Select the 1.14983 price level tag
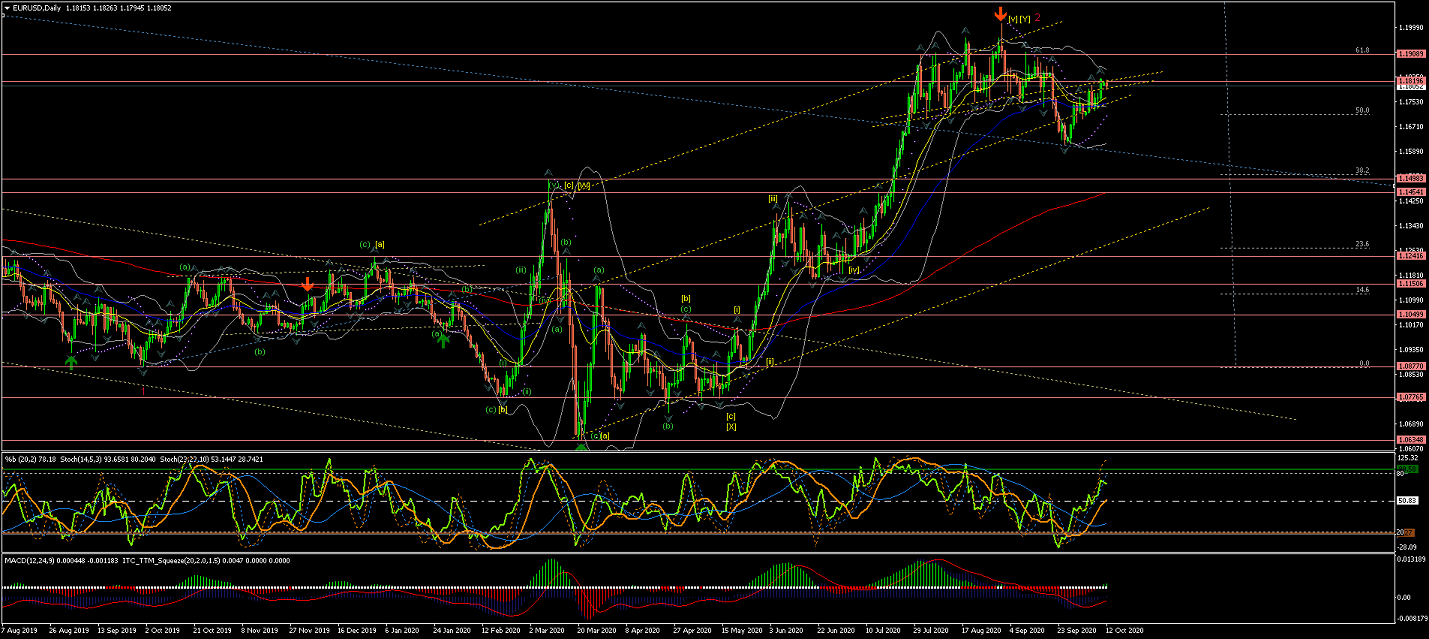1429x639 pixels. coord(1411,179)
